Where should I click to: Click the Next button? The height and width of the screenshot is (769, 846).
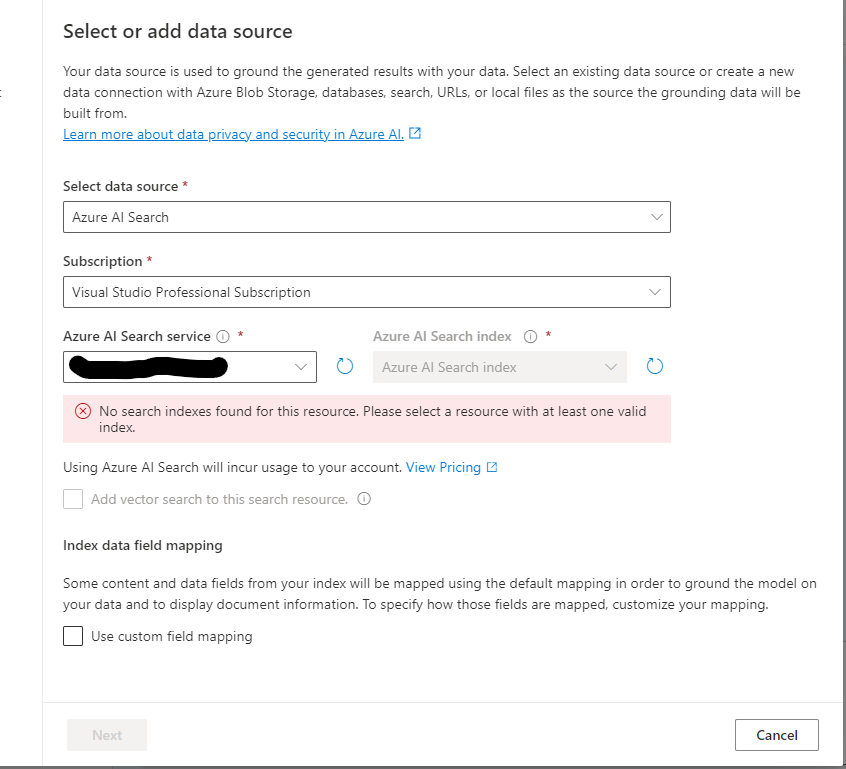[x=107, y=735]
